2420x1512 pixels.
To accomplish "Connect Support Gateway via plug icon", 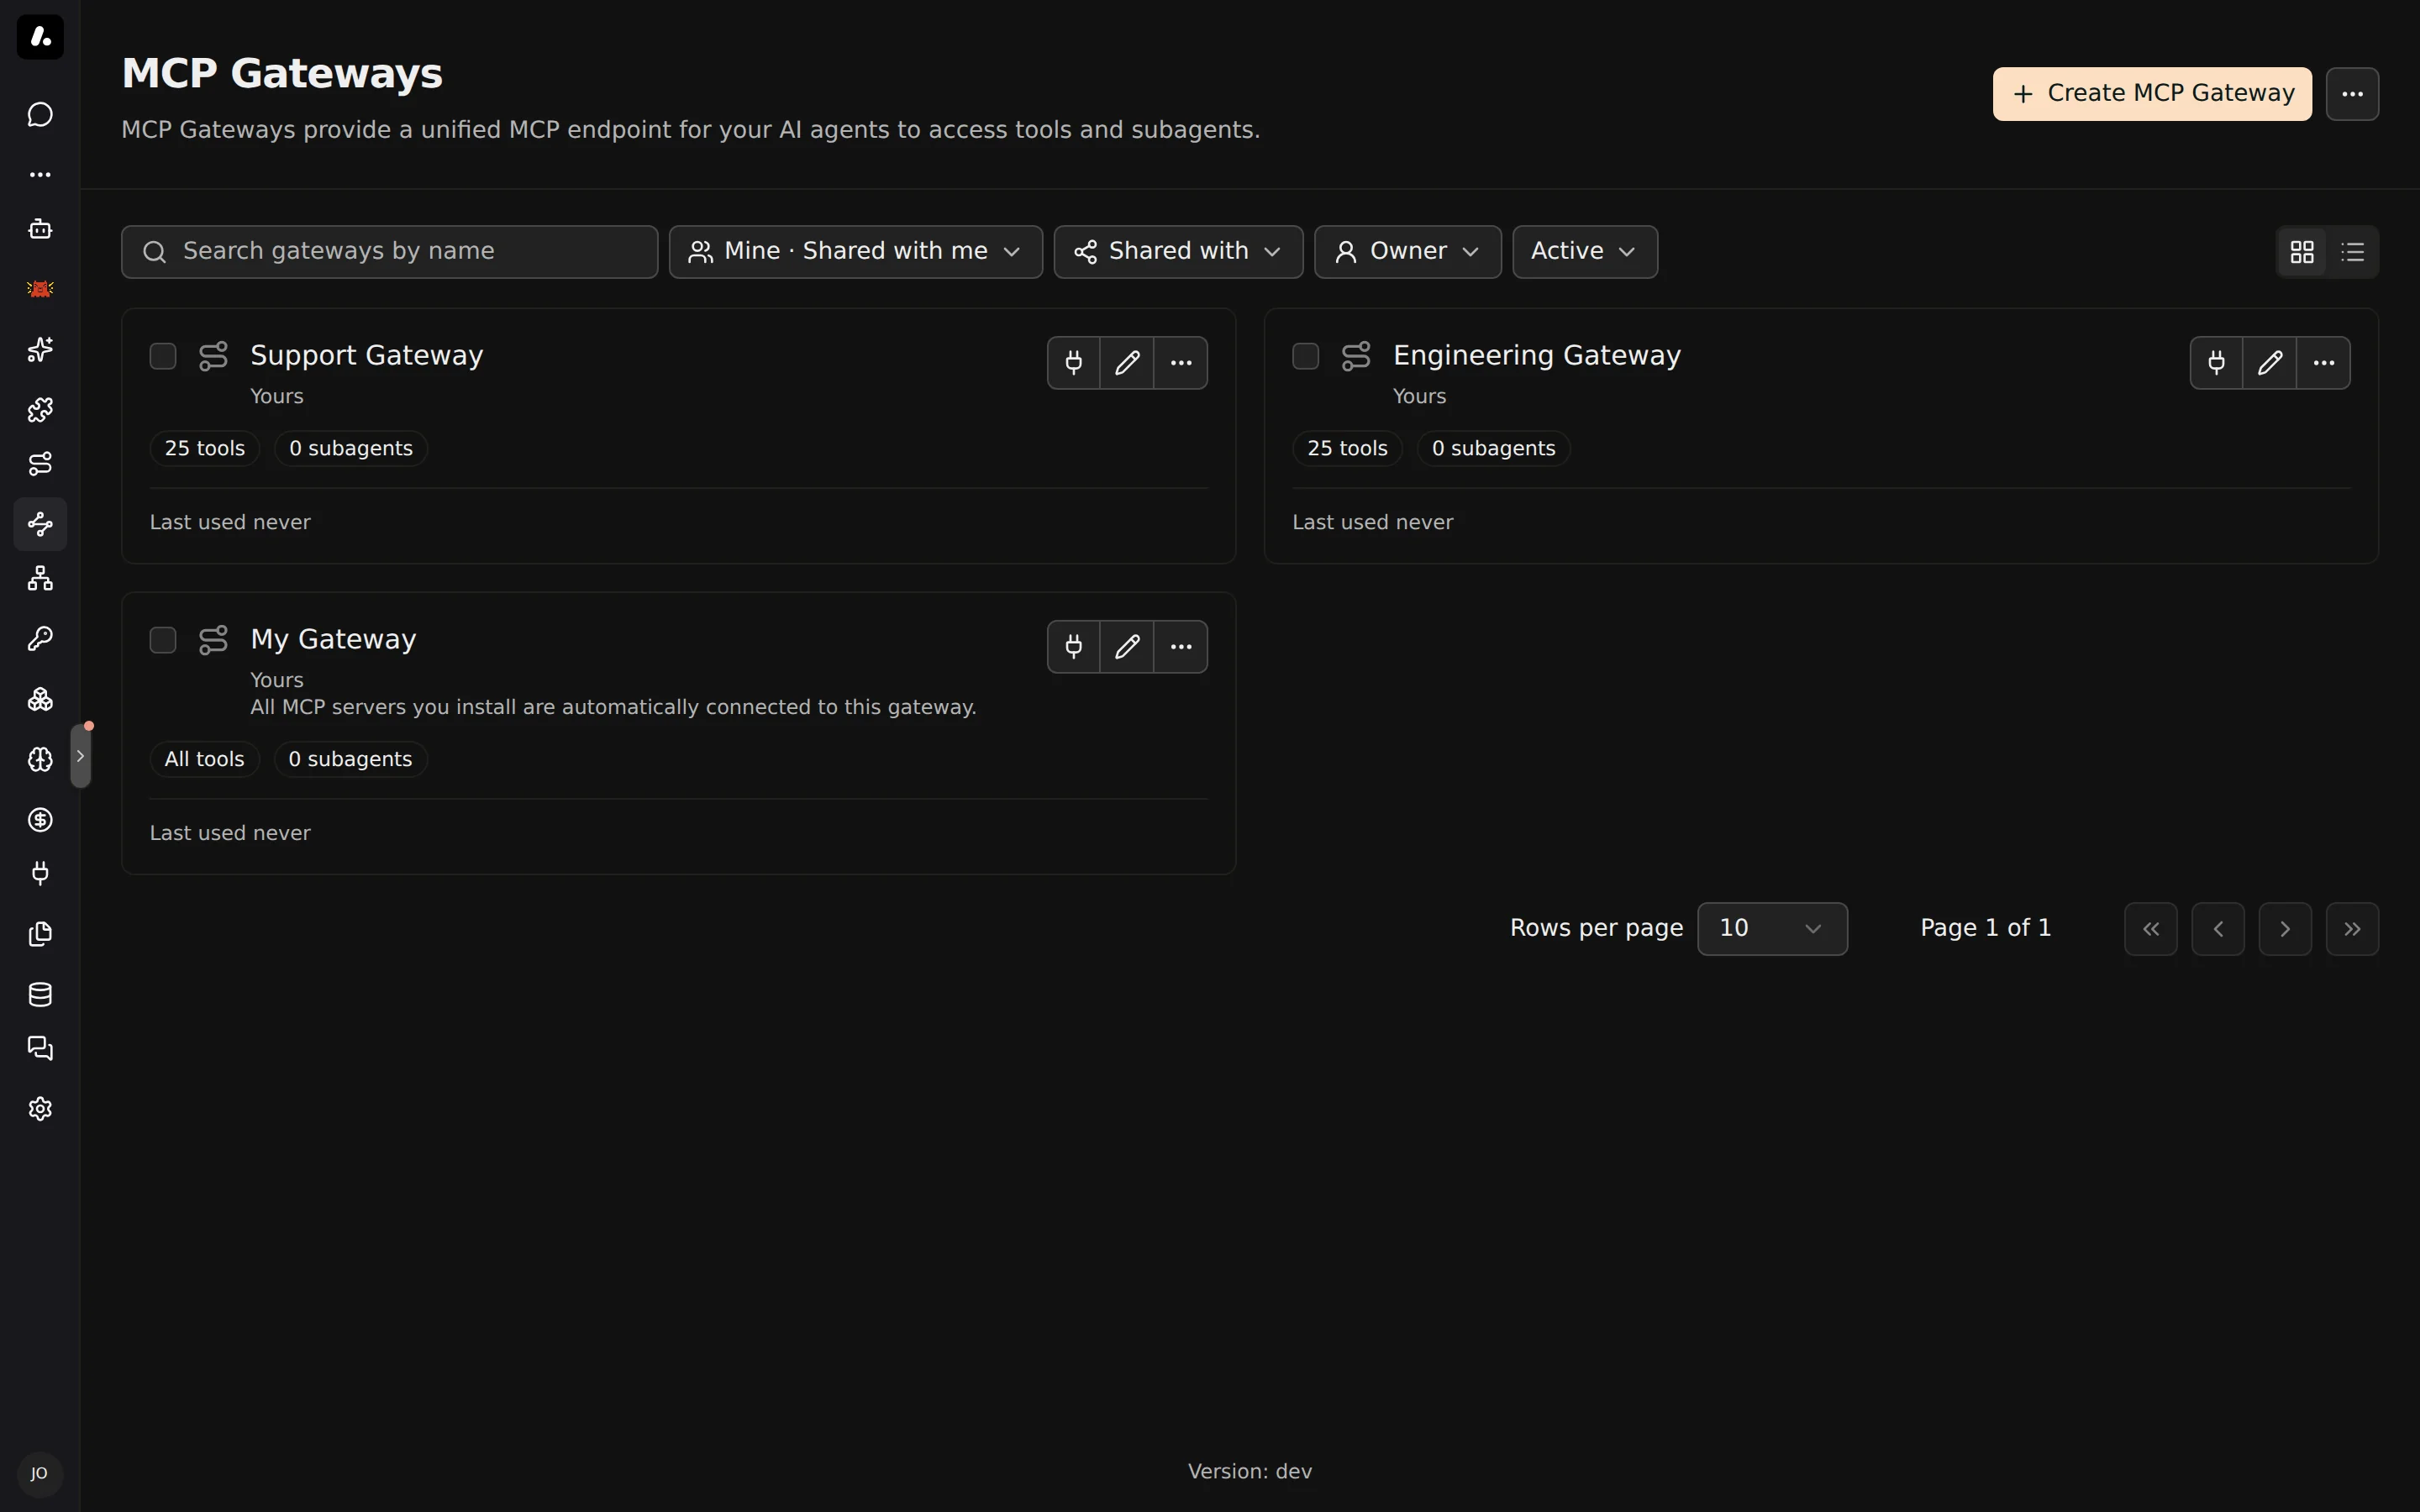I will pyautogui.click(x=1074, y=362).
